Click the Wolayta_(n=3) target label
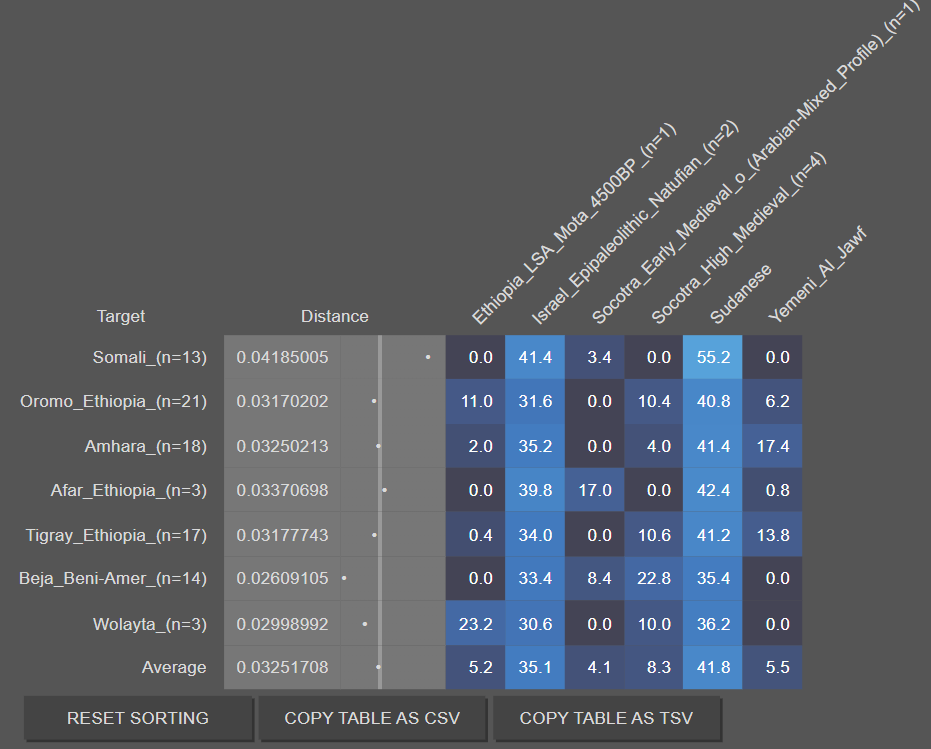 pyautogui.click(x=149, y=624)
